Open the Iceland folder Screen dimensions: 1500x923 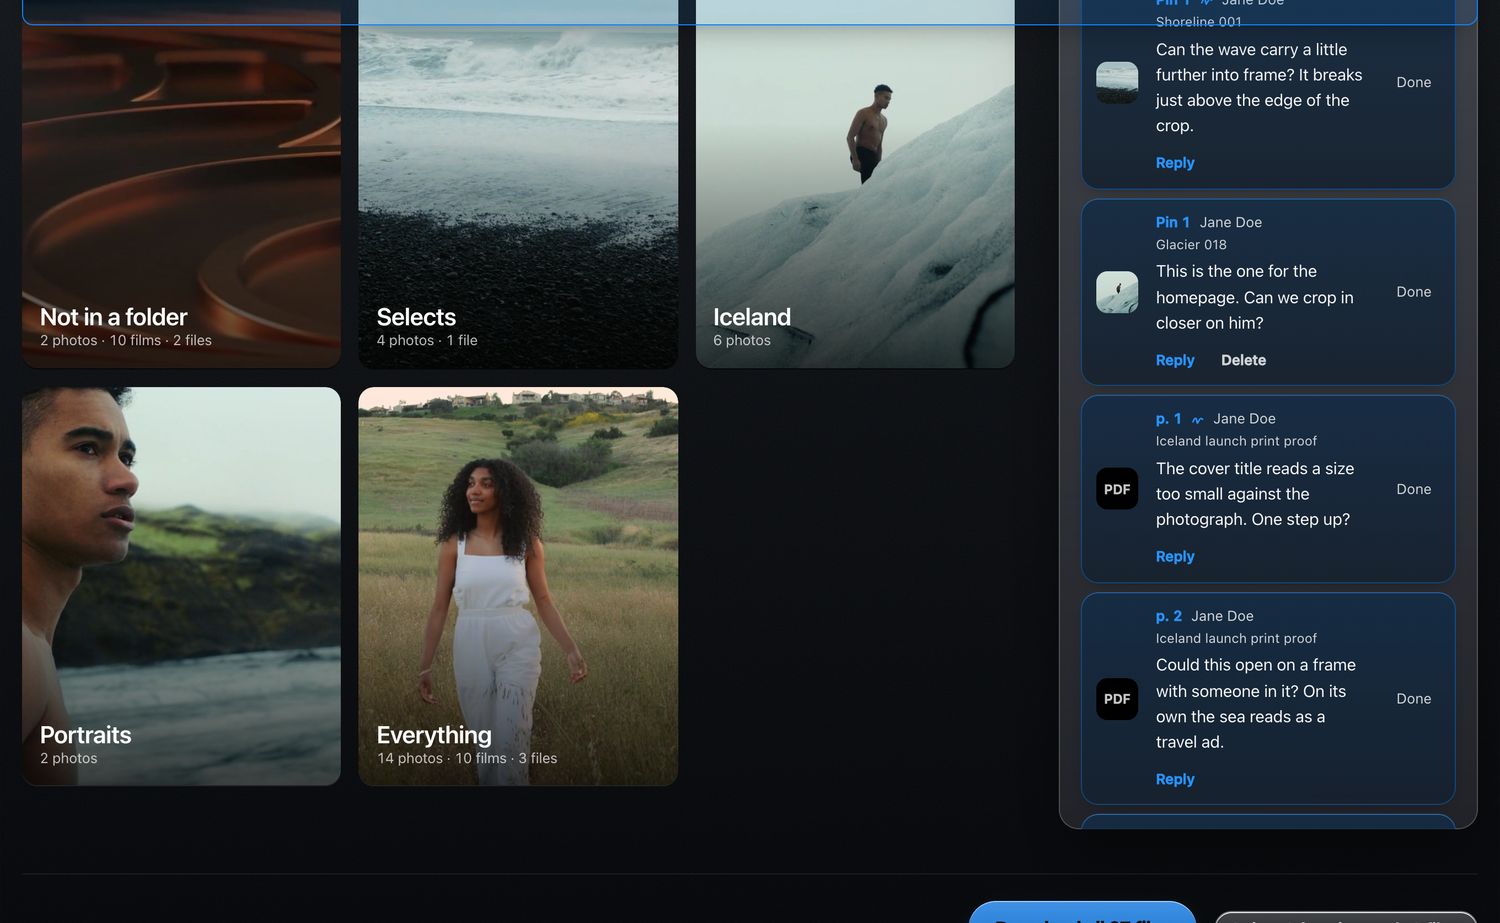pos(855,184)
